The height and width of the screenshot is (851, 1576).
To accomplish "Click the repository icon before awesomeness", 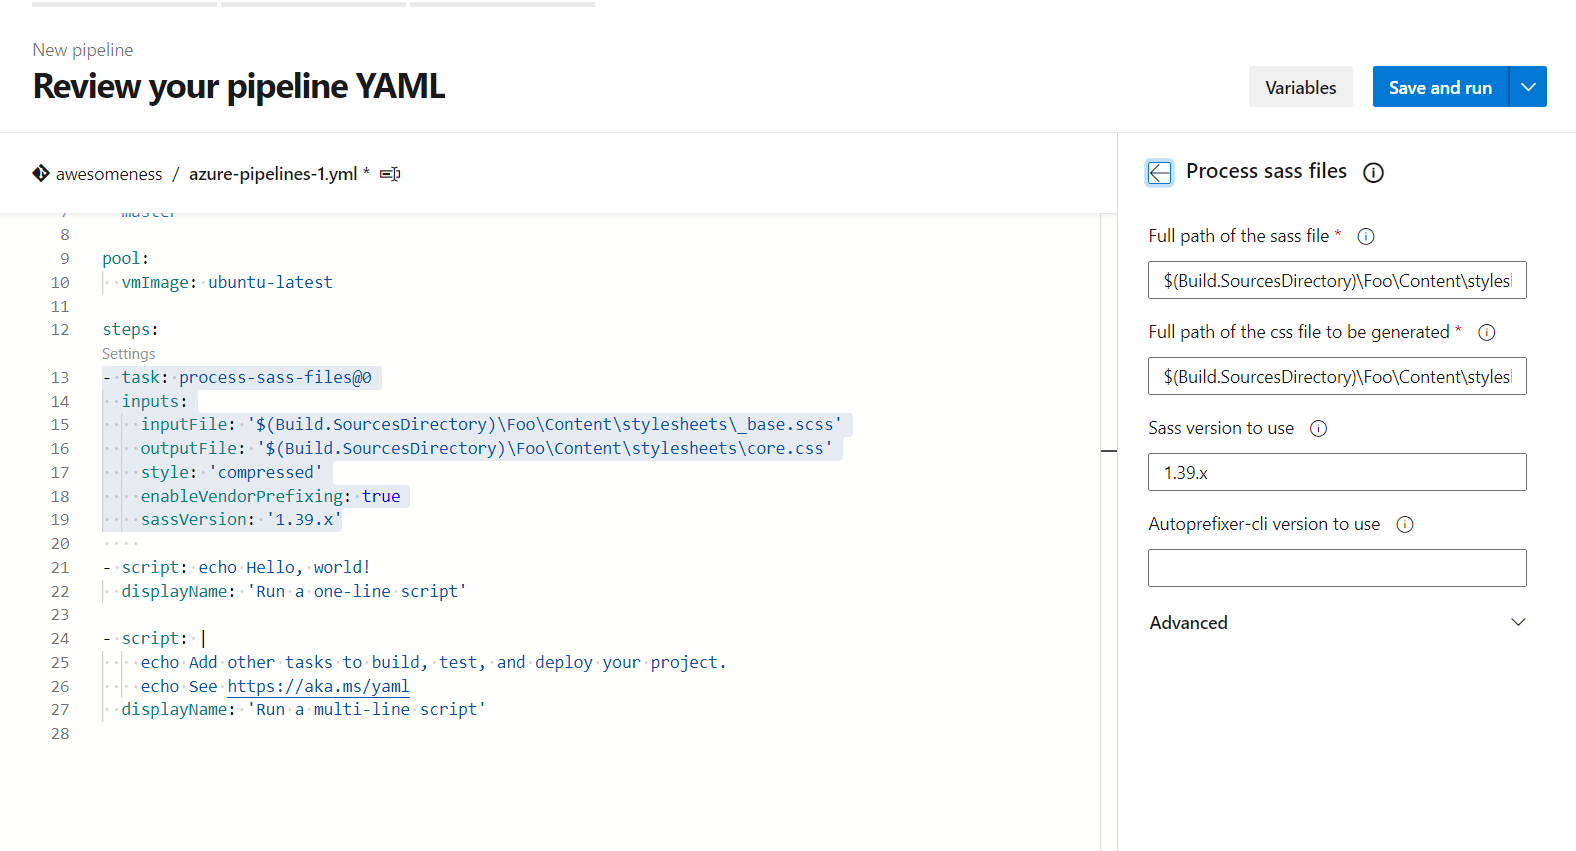I will click(41, 173).
